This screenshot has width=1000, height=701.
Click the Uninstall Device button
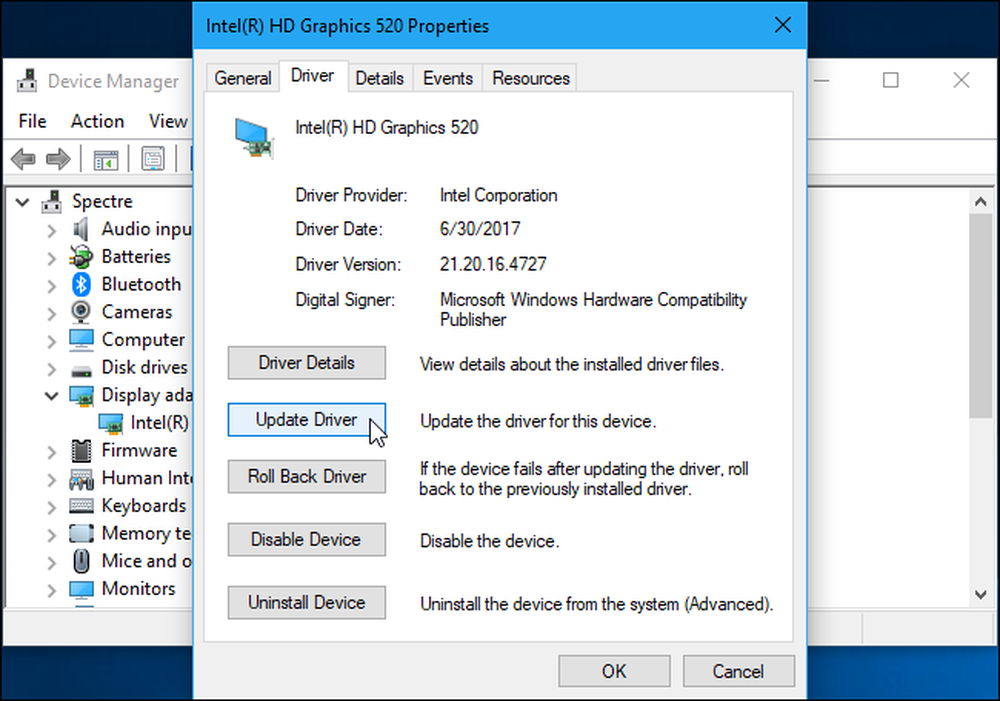pos(307,603)
